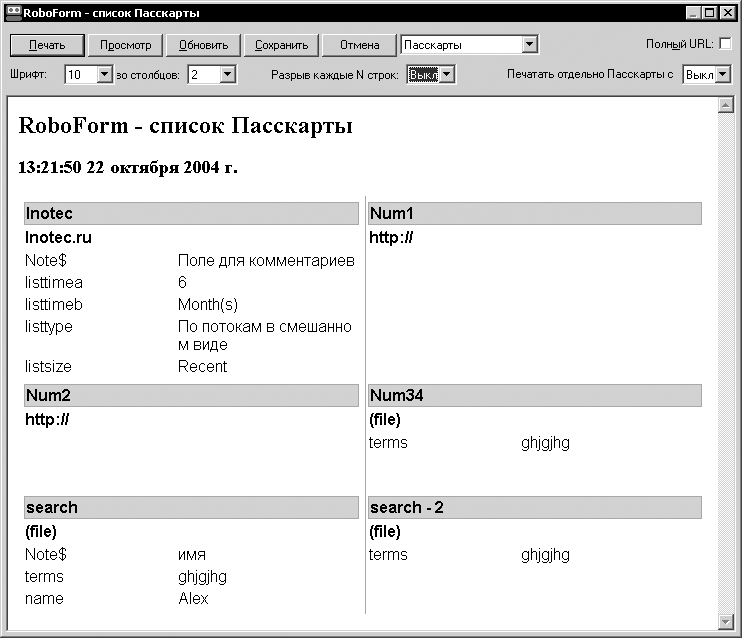
Task: Expand the columns count dropdown
Action: click(228, 74)
